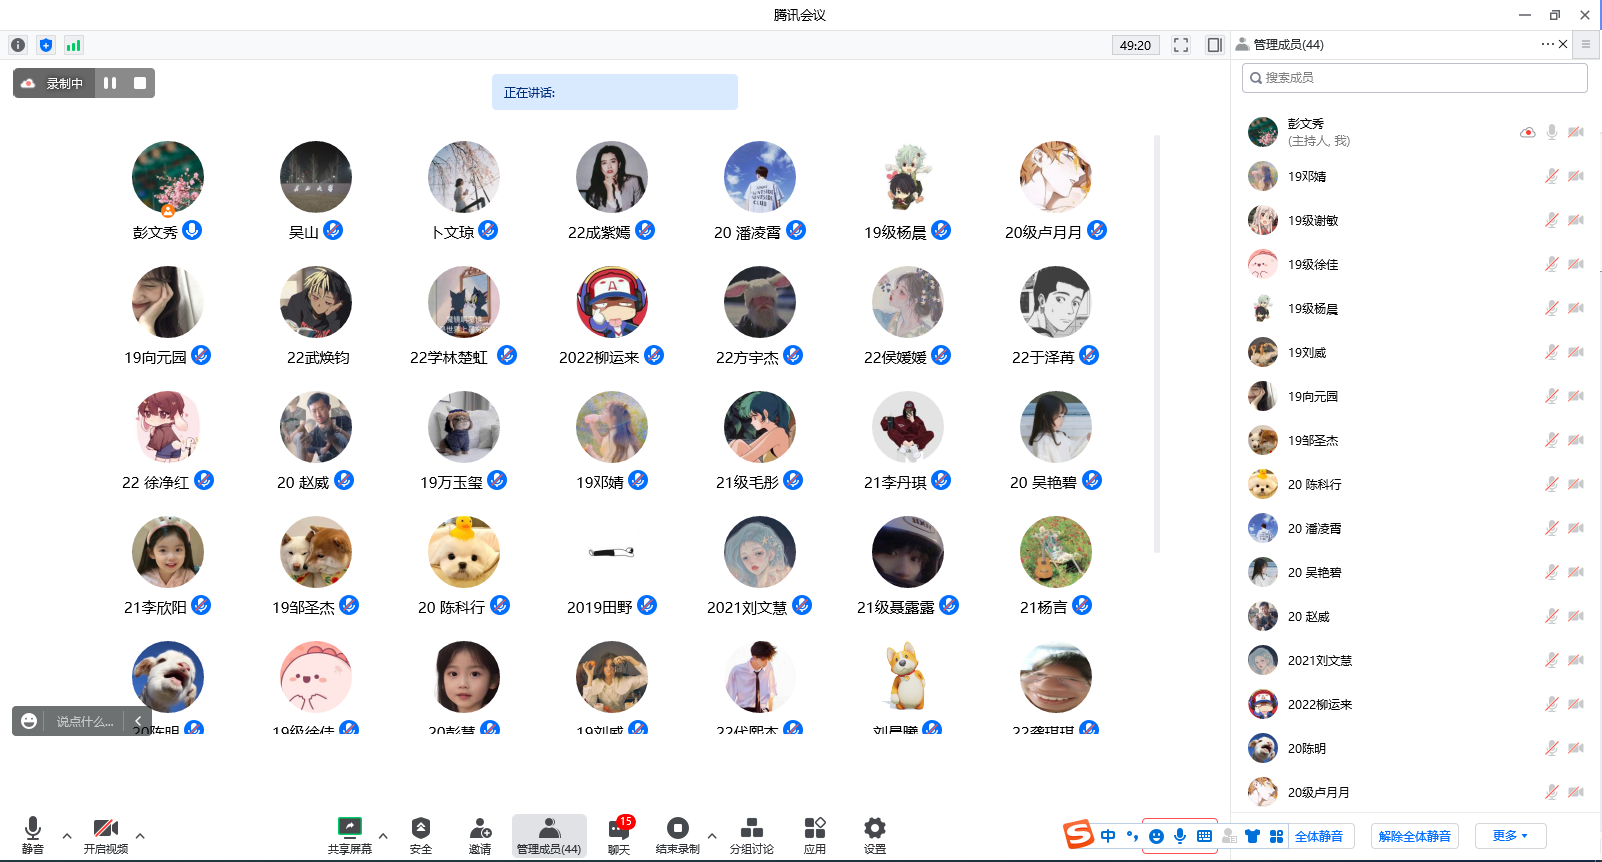Open the 更多 dropdown in member panel
The width and height of the screenshot is (1602, 862).
[1510, 836]
